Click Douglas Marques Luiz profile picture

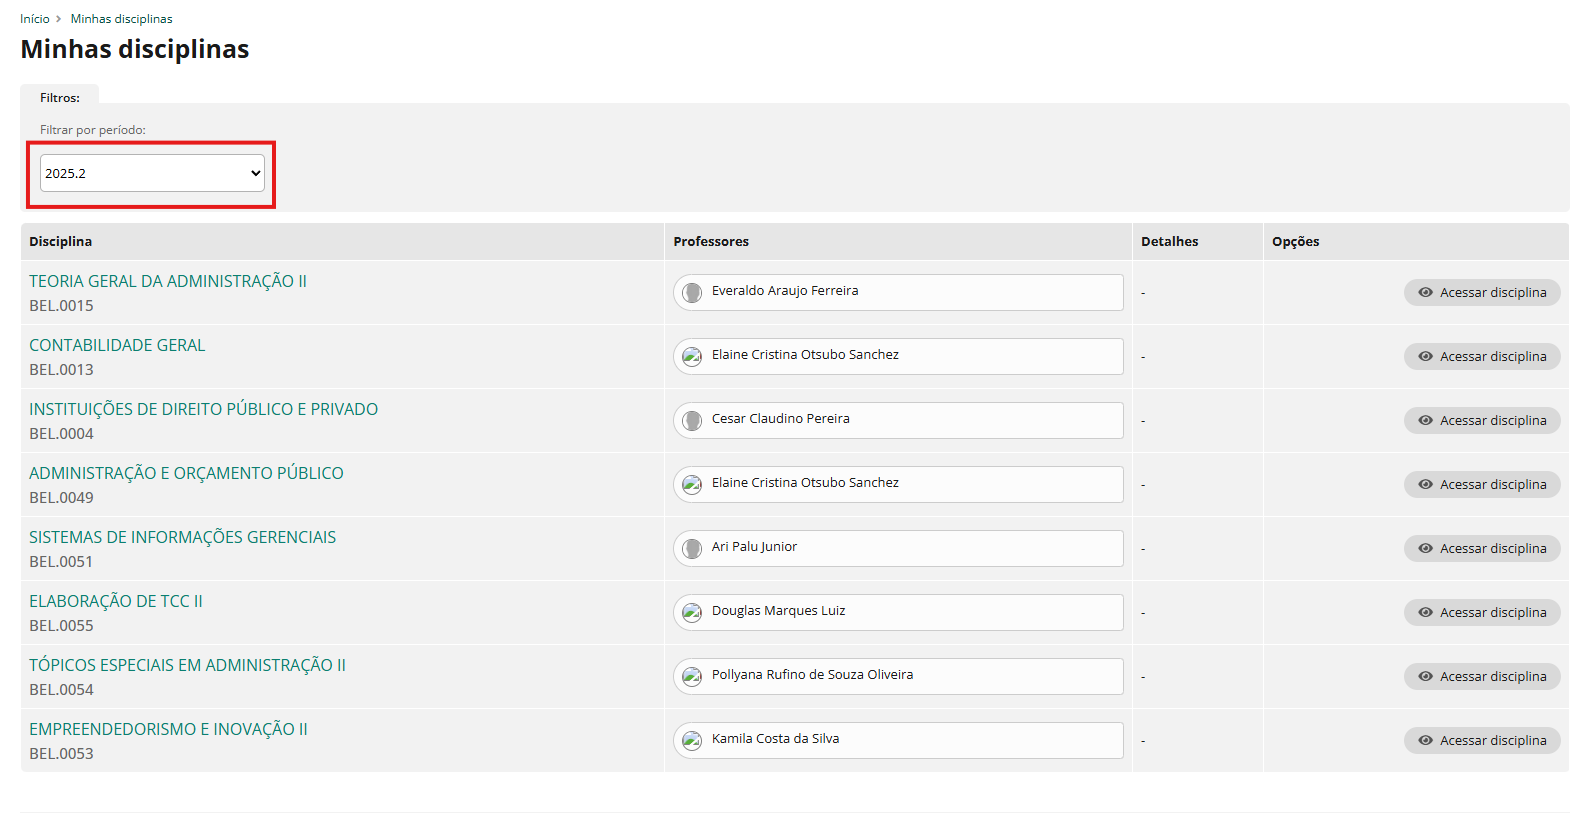click(x=692, y=613)
